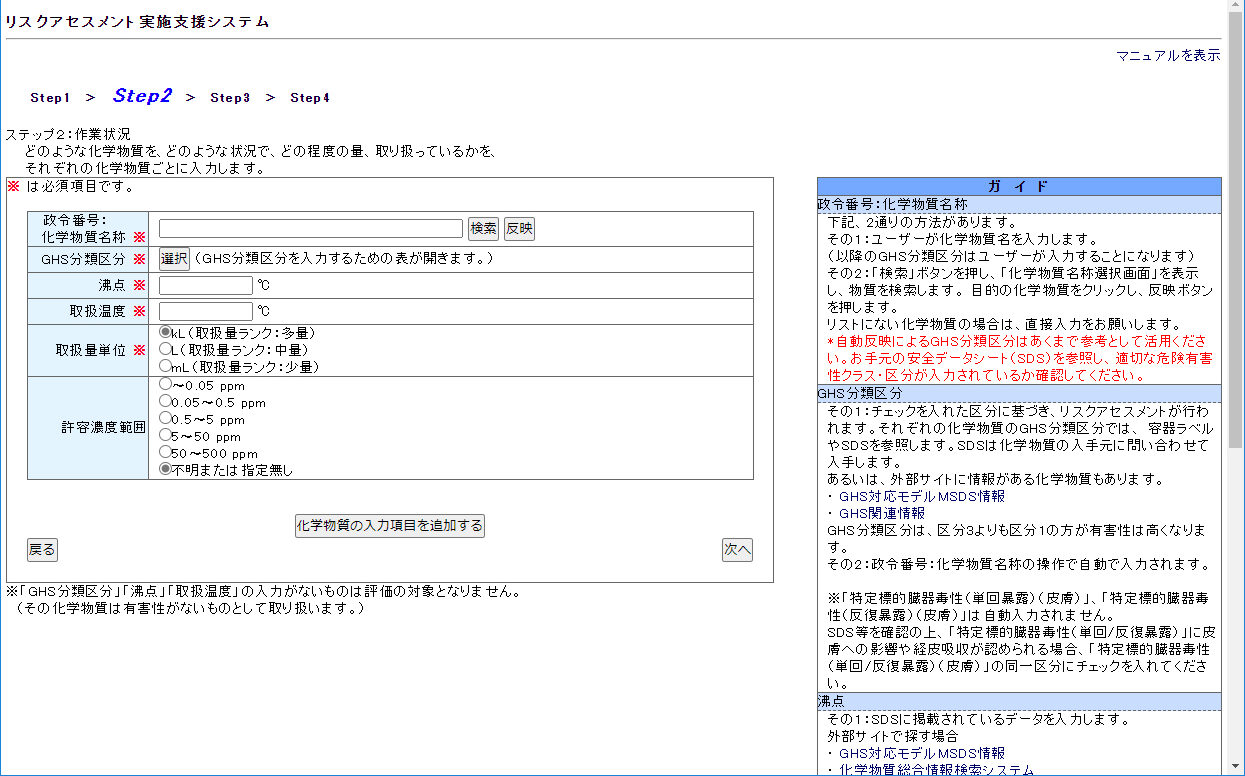
Task: Select L medium quantity unit radio
Action: 166,349
